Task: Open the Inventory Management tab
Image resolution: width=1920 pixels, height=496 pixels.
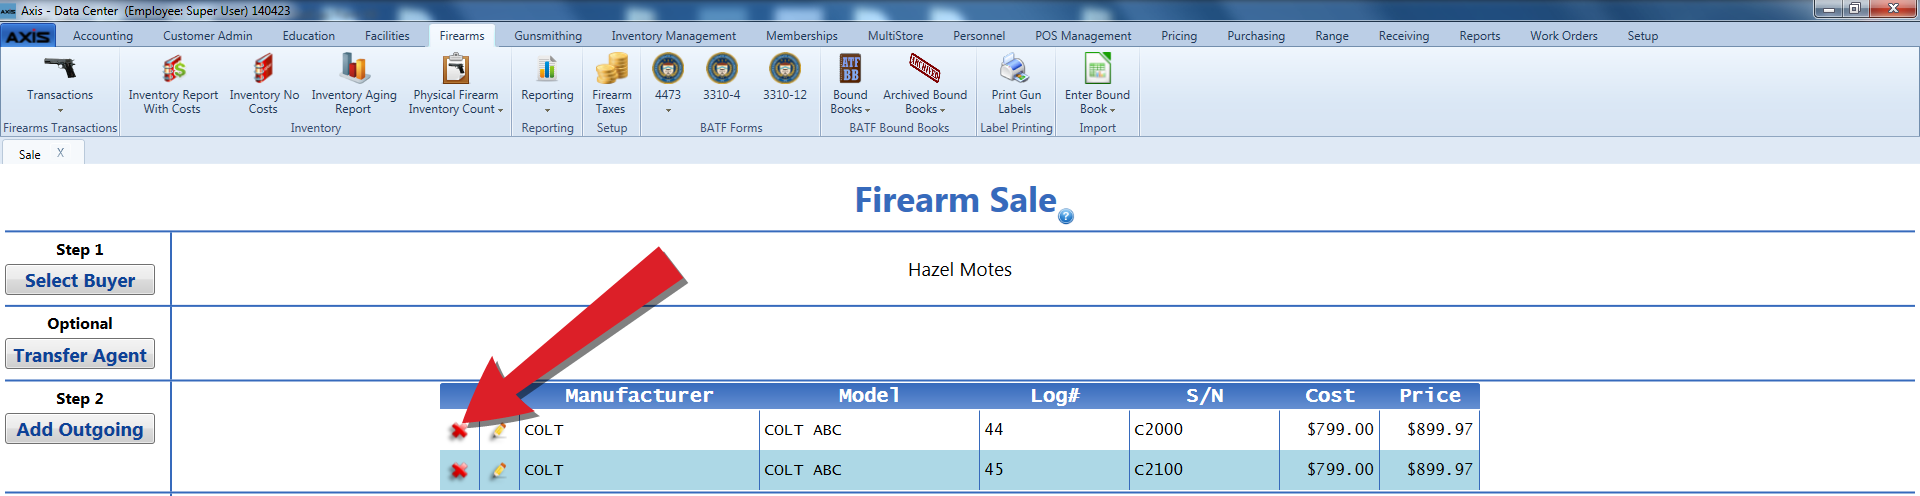Action: click(674, 36)
